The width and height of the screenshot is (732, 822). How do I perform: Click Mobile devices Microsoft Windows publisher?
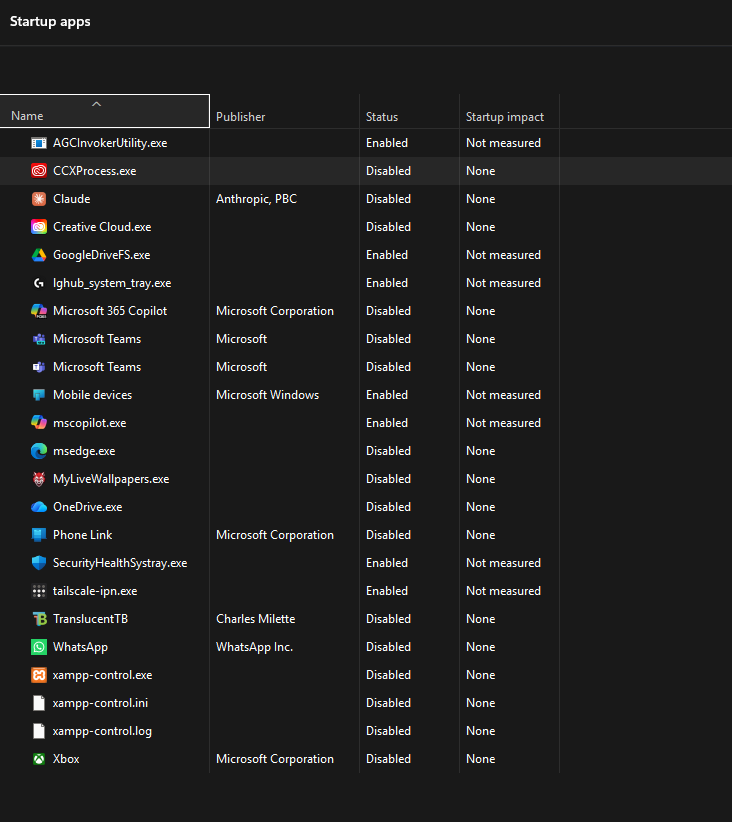(x=267, y=395)
